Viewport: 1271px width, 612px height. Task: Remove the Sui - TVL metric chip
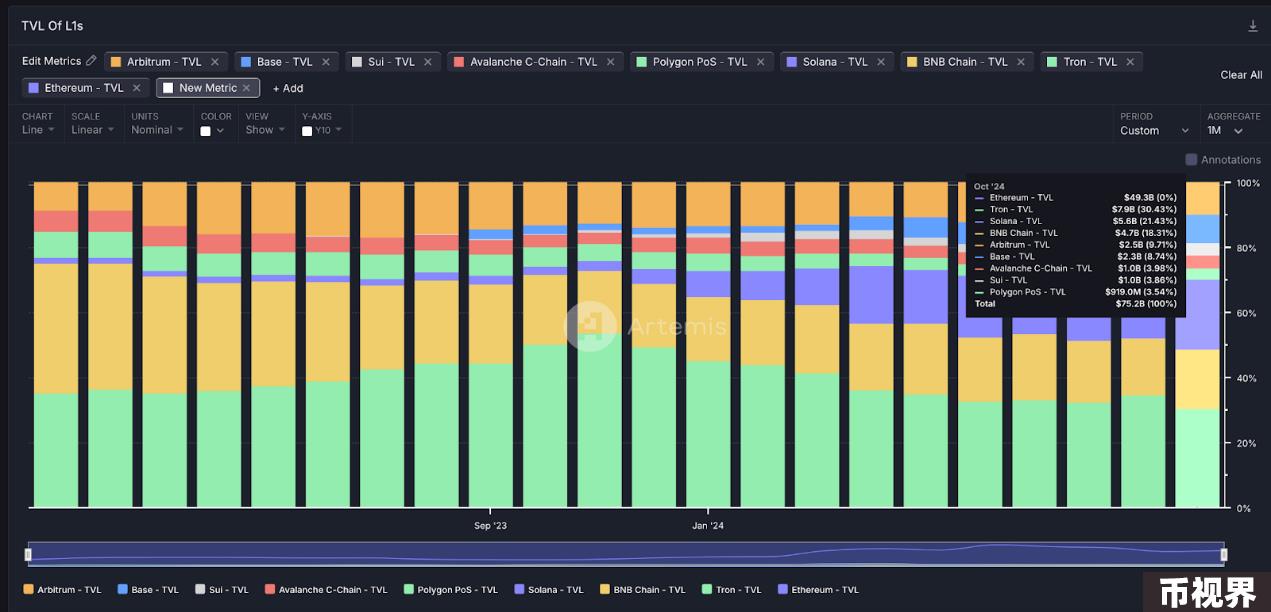(x=427, y=62)
